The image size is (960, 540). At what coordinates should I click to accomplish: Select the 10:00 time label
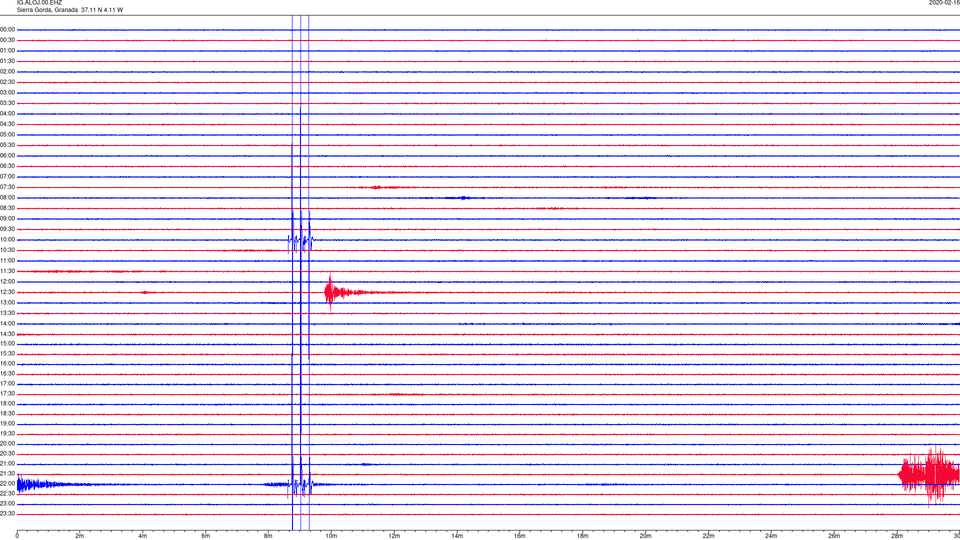click(x=7, y=239)
